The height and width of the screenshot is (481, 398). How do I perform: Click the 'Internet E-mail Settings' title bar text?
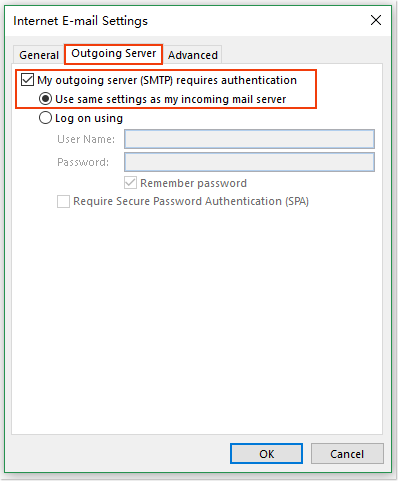pos(80,21)
